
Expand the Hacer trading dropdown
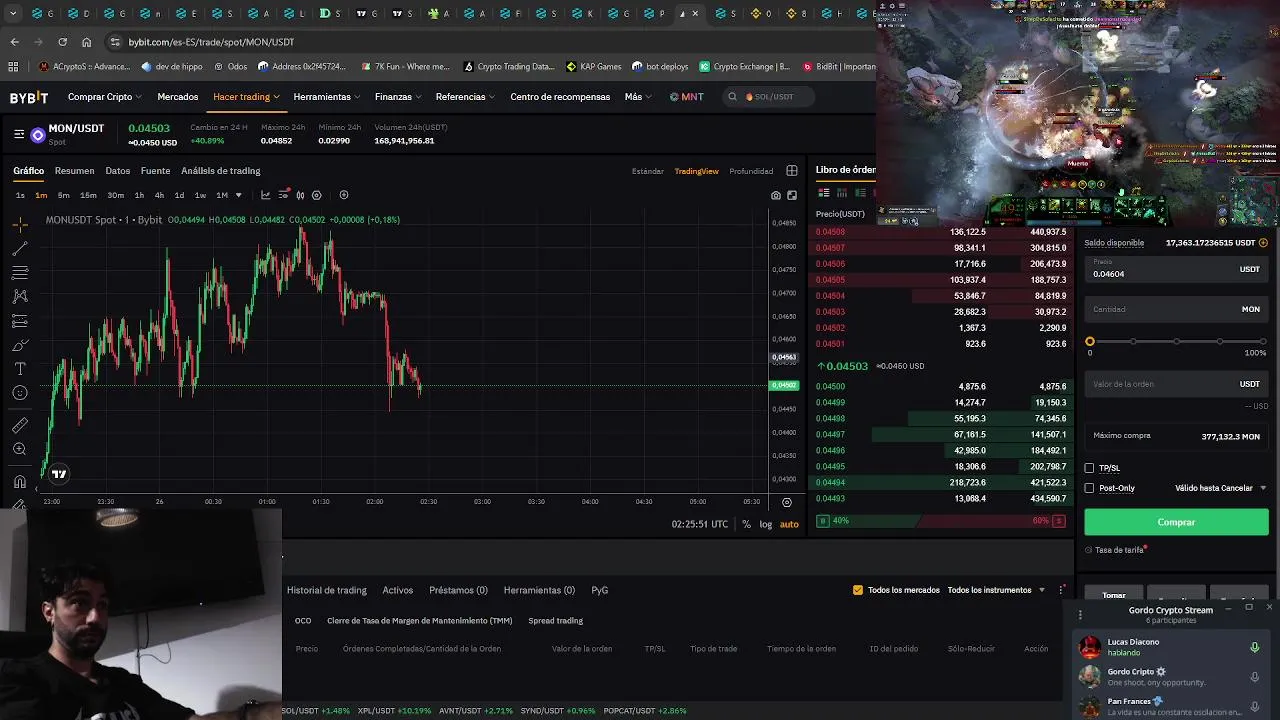(246, 97)
